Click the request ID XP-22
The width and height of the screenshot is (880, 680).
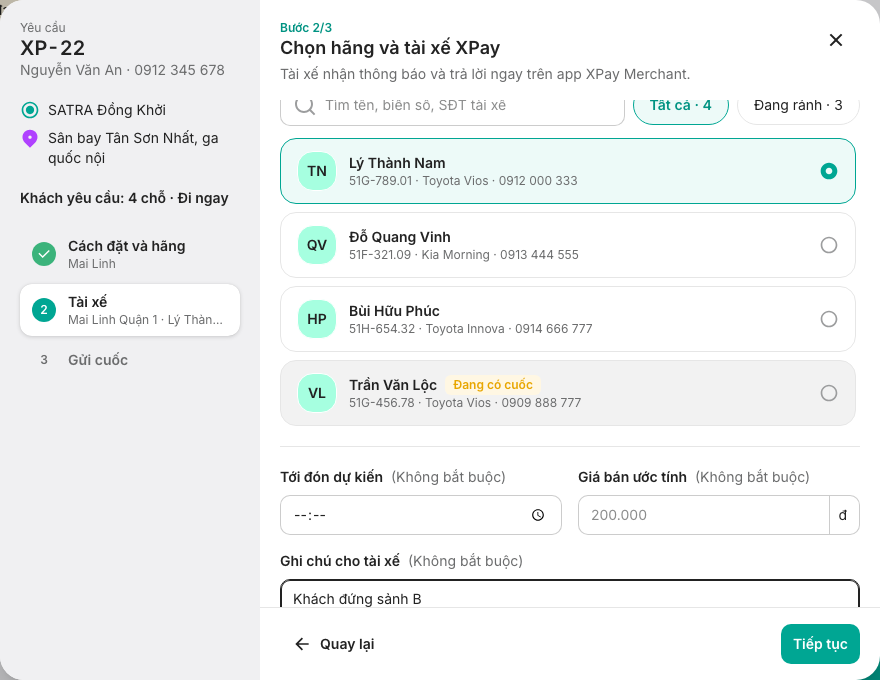53,48
